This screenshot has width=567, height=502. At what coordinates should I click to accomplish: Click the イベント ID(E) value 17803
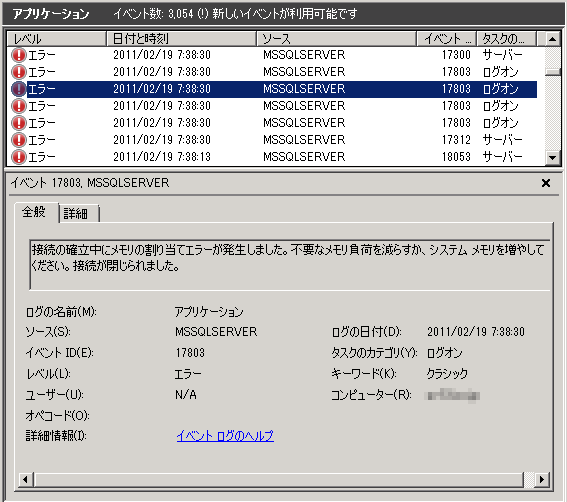coord(190,353)
